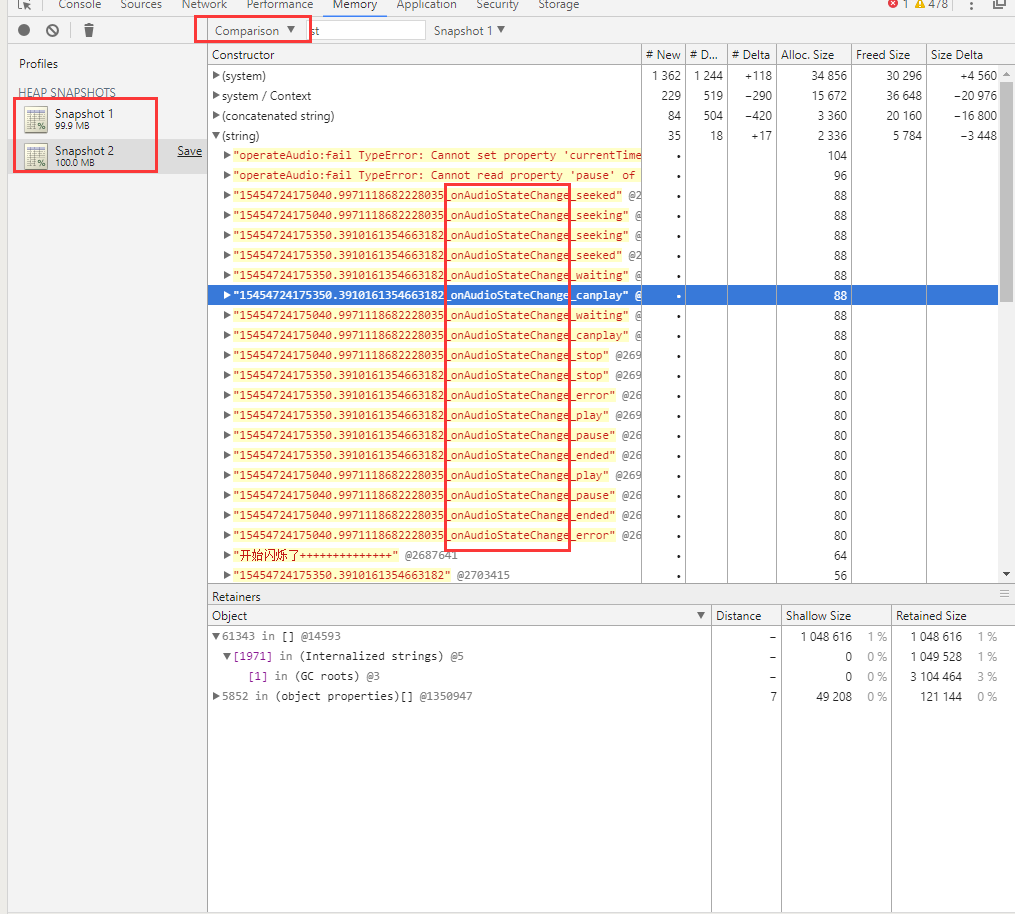Click the Retainers panel menu icon
The image size is (1015, 914).
point(1004,594)
